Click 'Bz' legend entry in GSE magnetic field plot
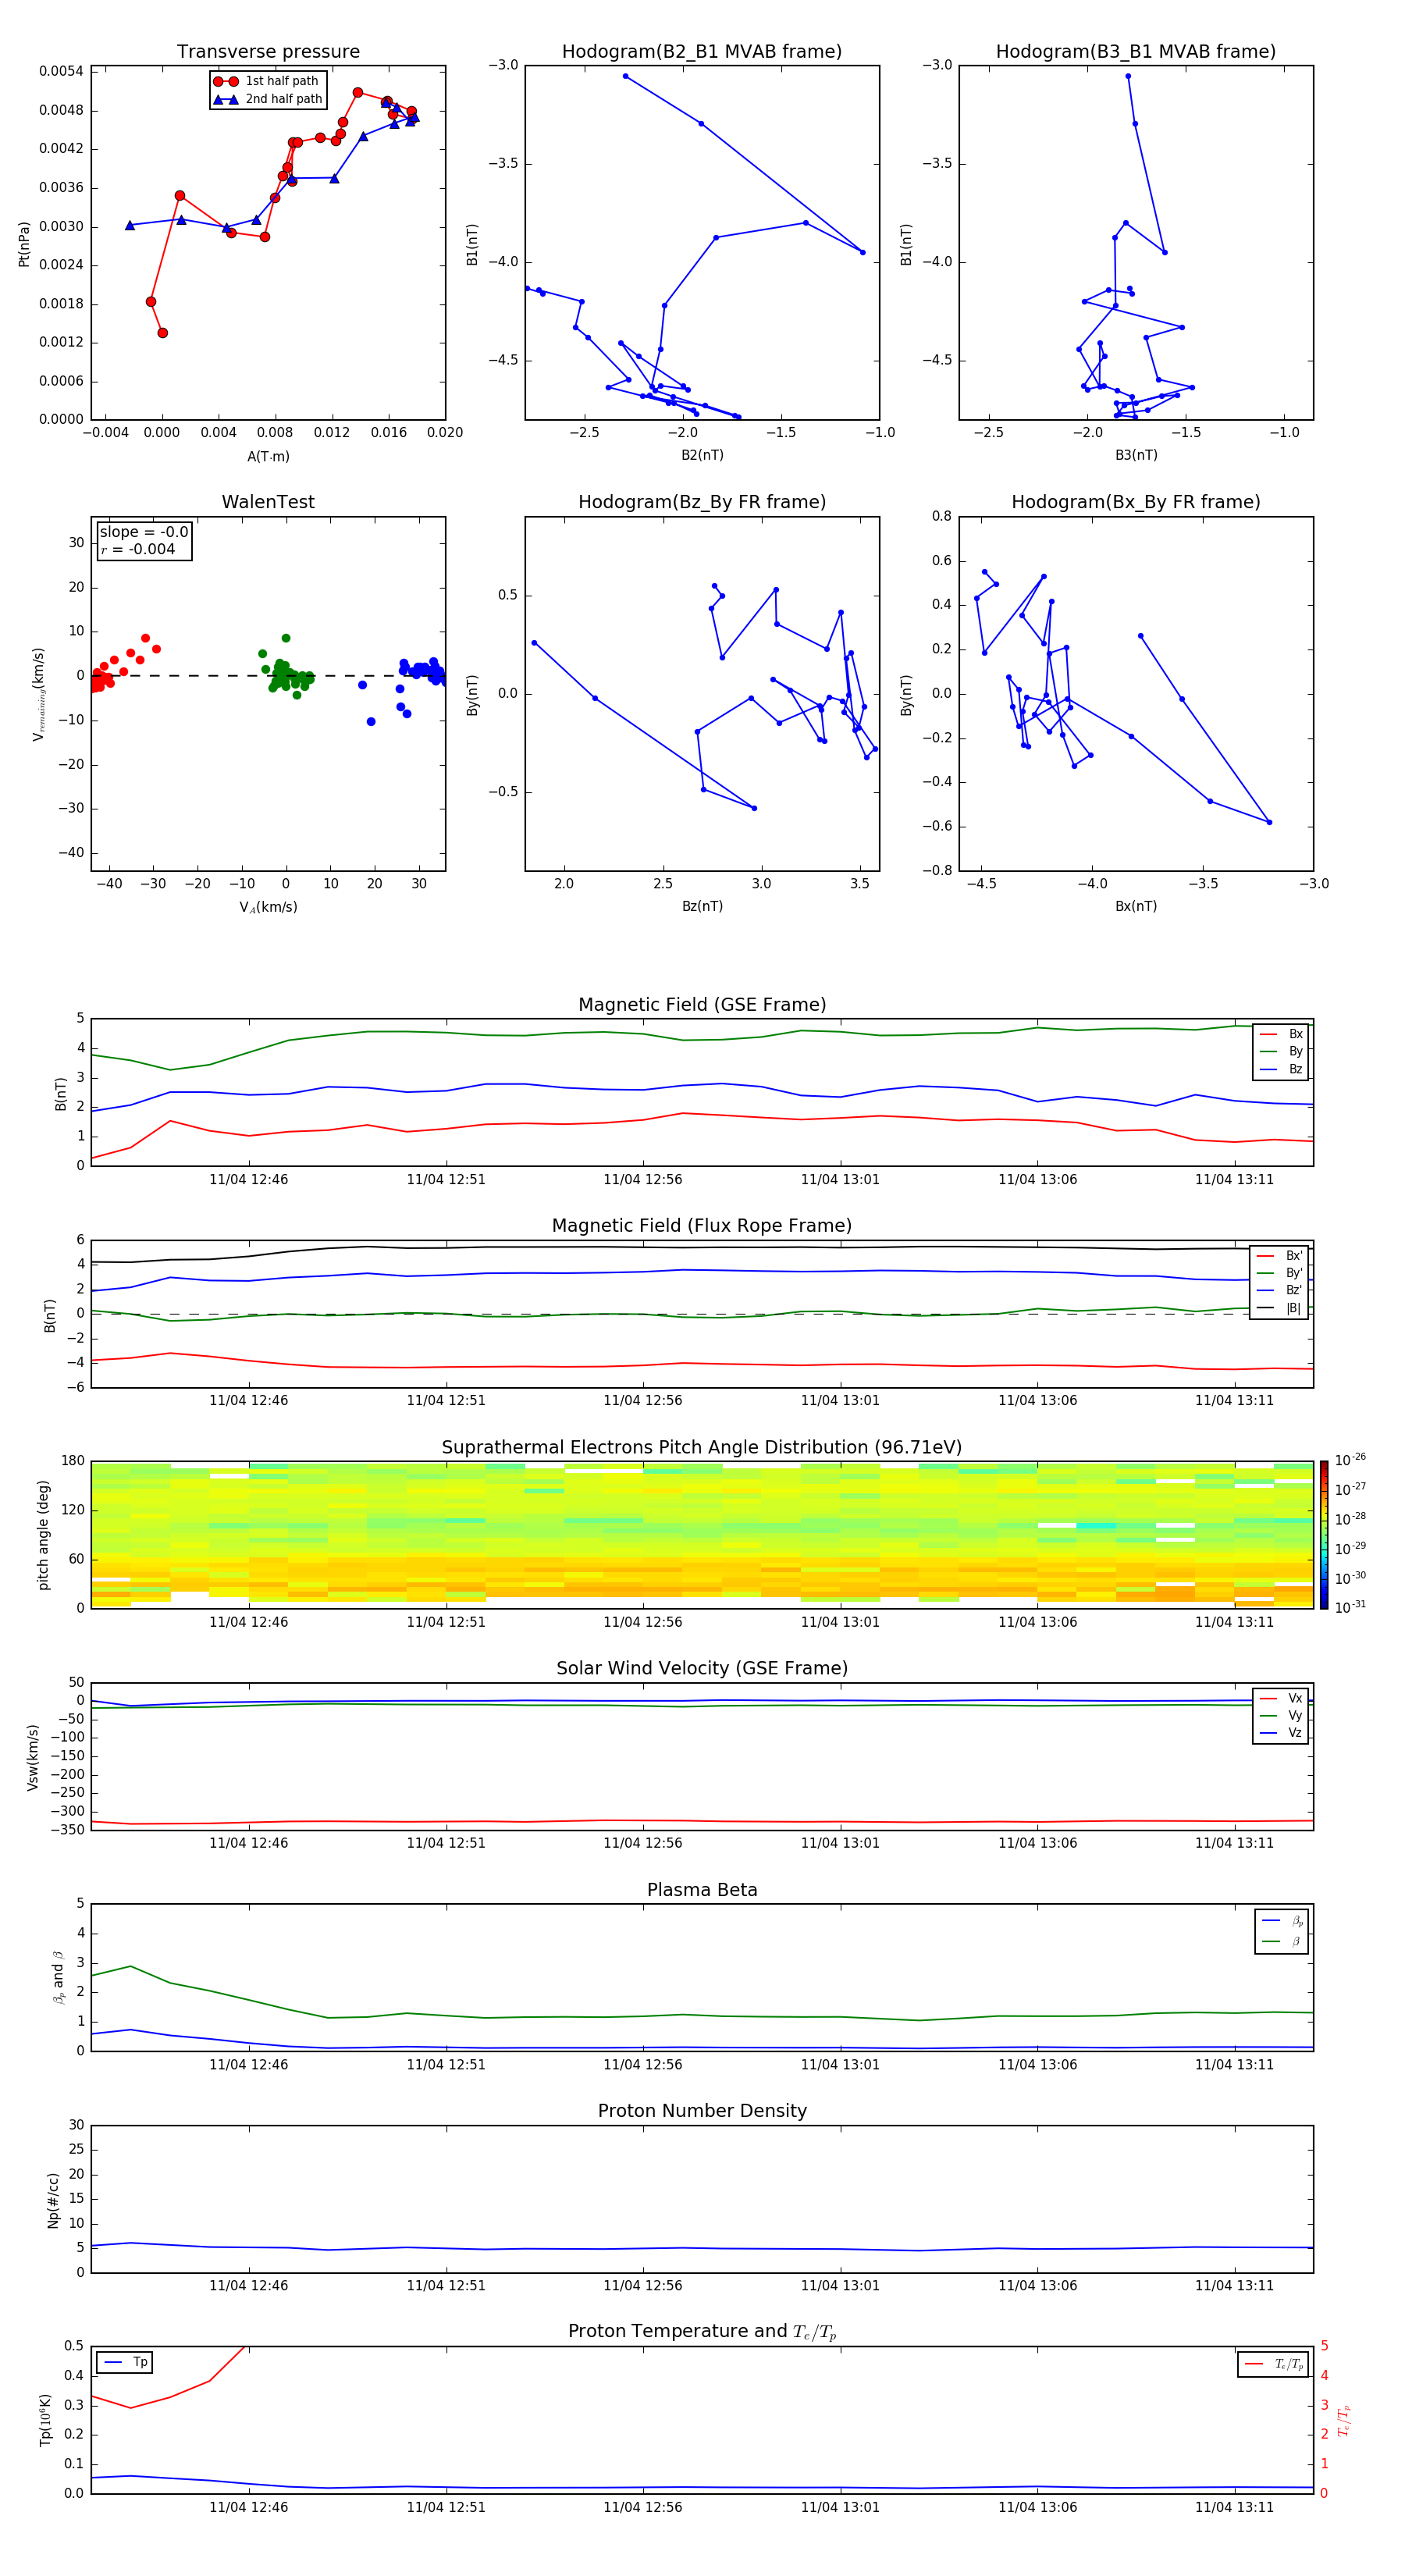The image size is (1405, 2576). (x=1281, y=1069)
